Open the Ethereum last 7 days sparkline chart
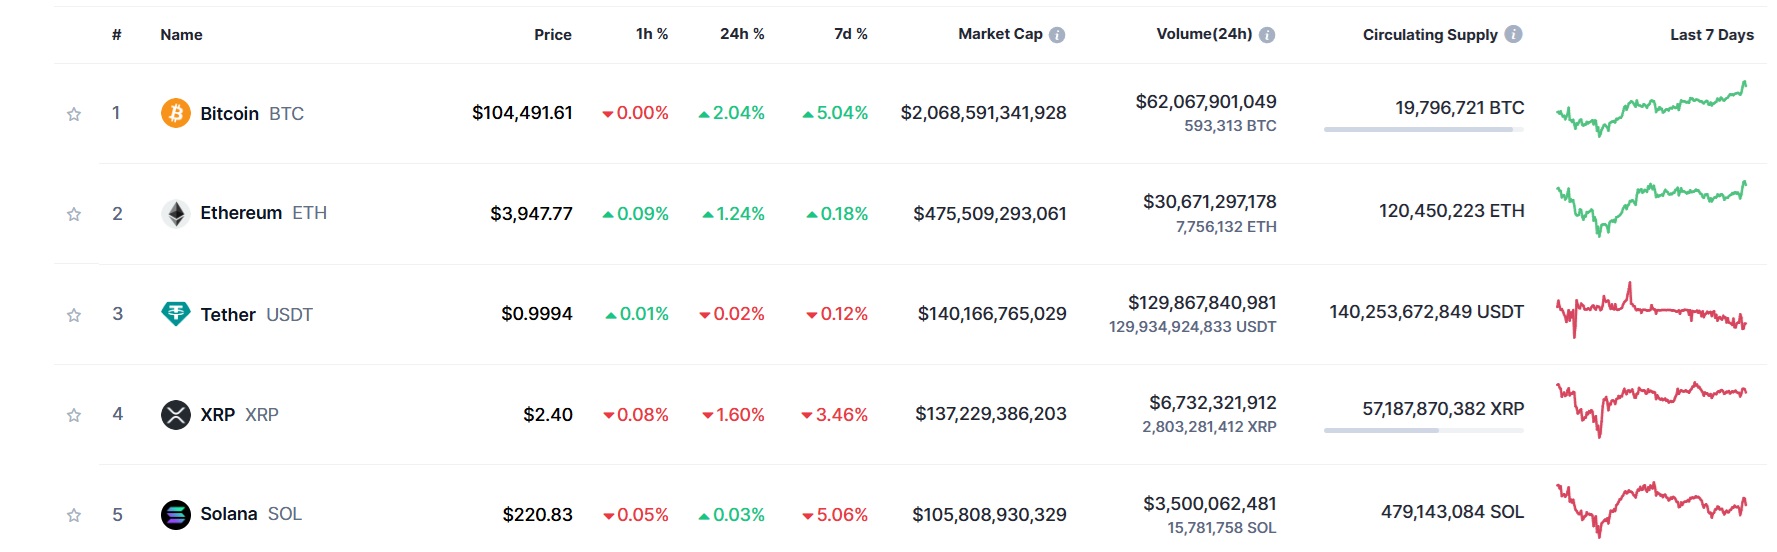This screenshot has height=552, width=1777. [1652, 207]
